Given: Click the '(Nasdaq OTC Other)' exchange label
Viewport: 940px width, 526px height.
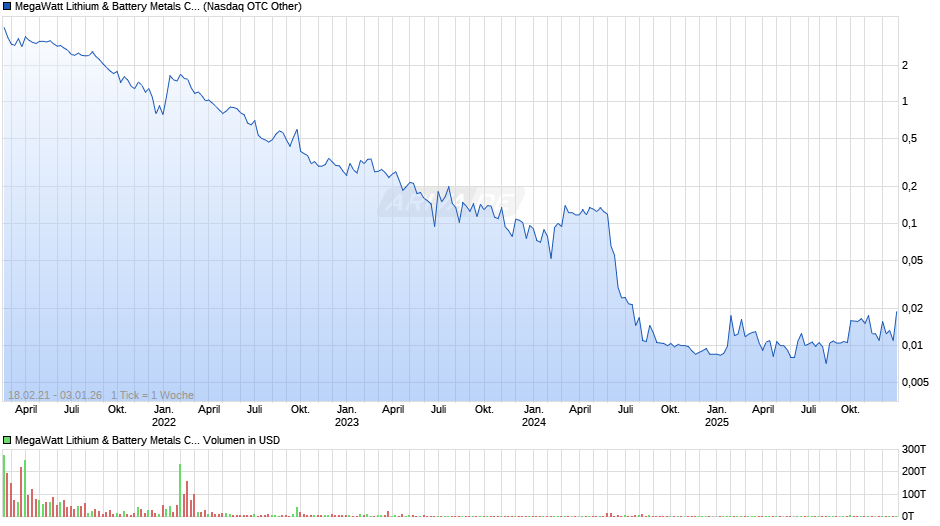Looking at the screenshot, I should pyautogui.click(x=252, y=7).
